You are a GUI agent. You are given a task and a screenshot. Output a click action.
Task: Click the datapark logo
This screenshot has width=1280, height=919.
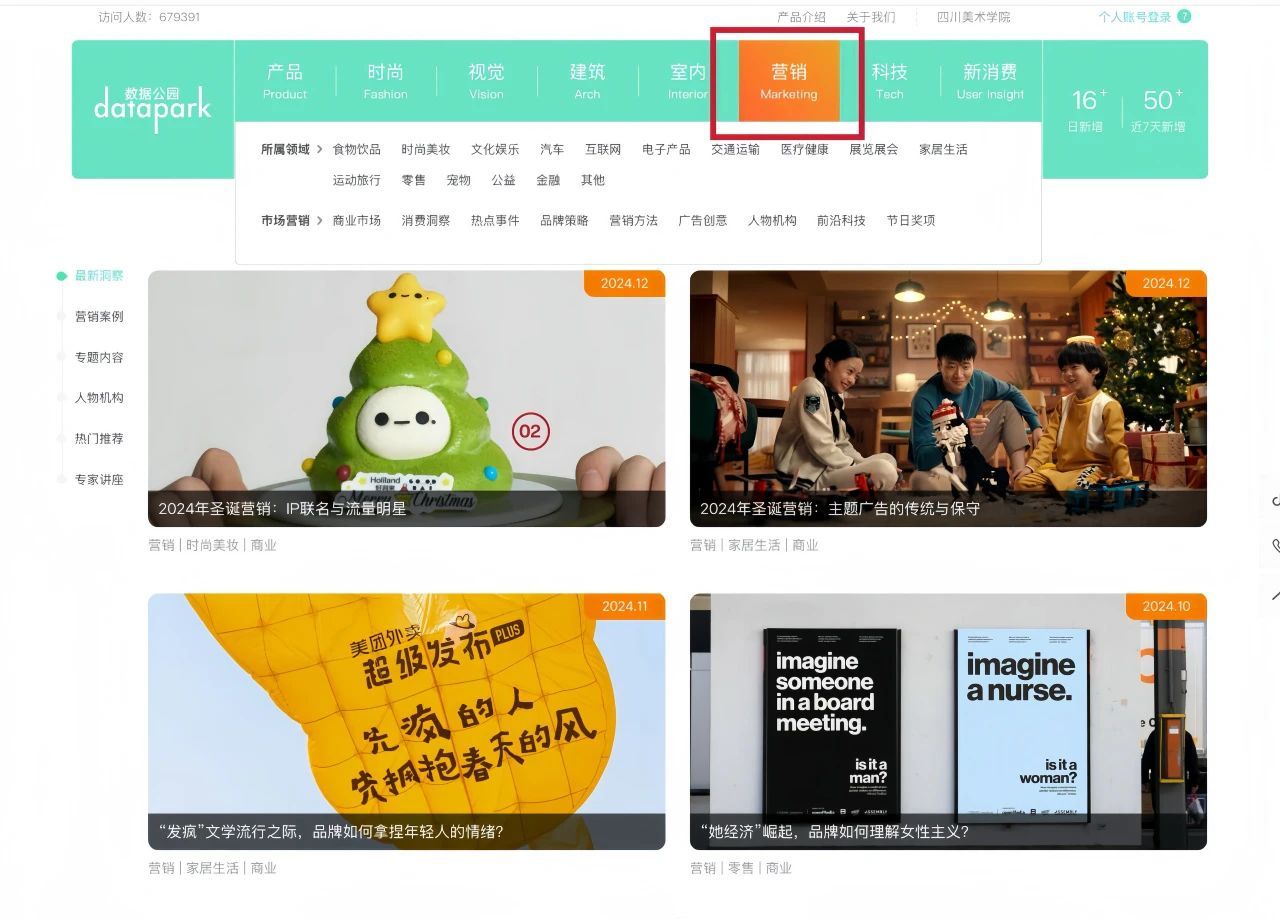point(152,108)
